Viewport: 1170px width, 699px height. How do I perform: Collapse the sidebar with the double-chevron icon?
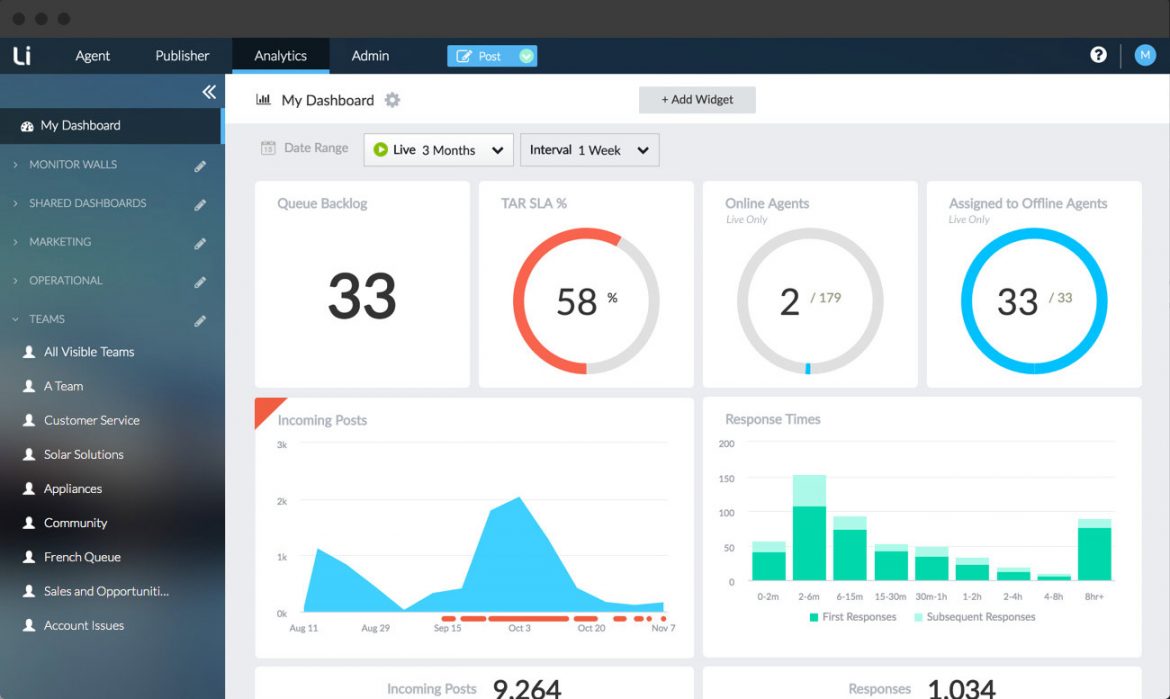209,91
